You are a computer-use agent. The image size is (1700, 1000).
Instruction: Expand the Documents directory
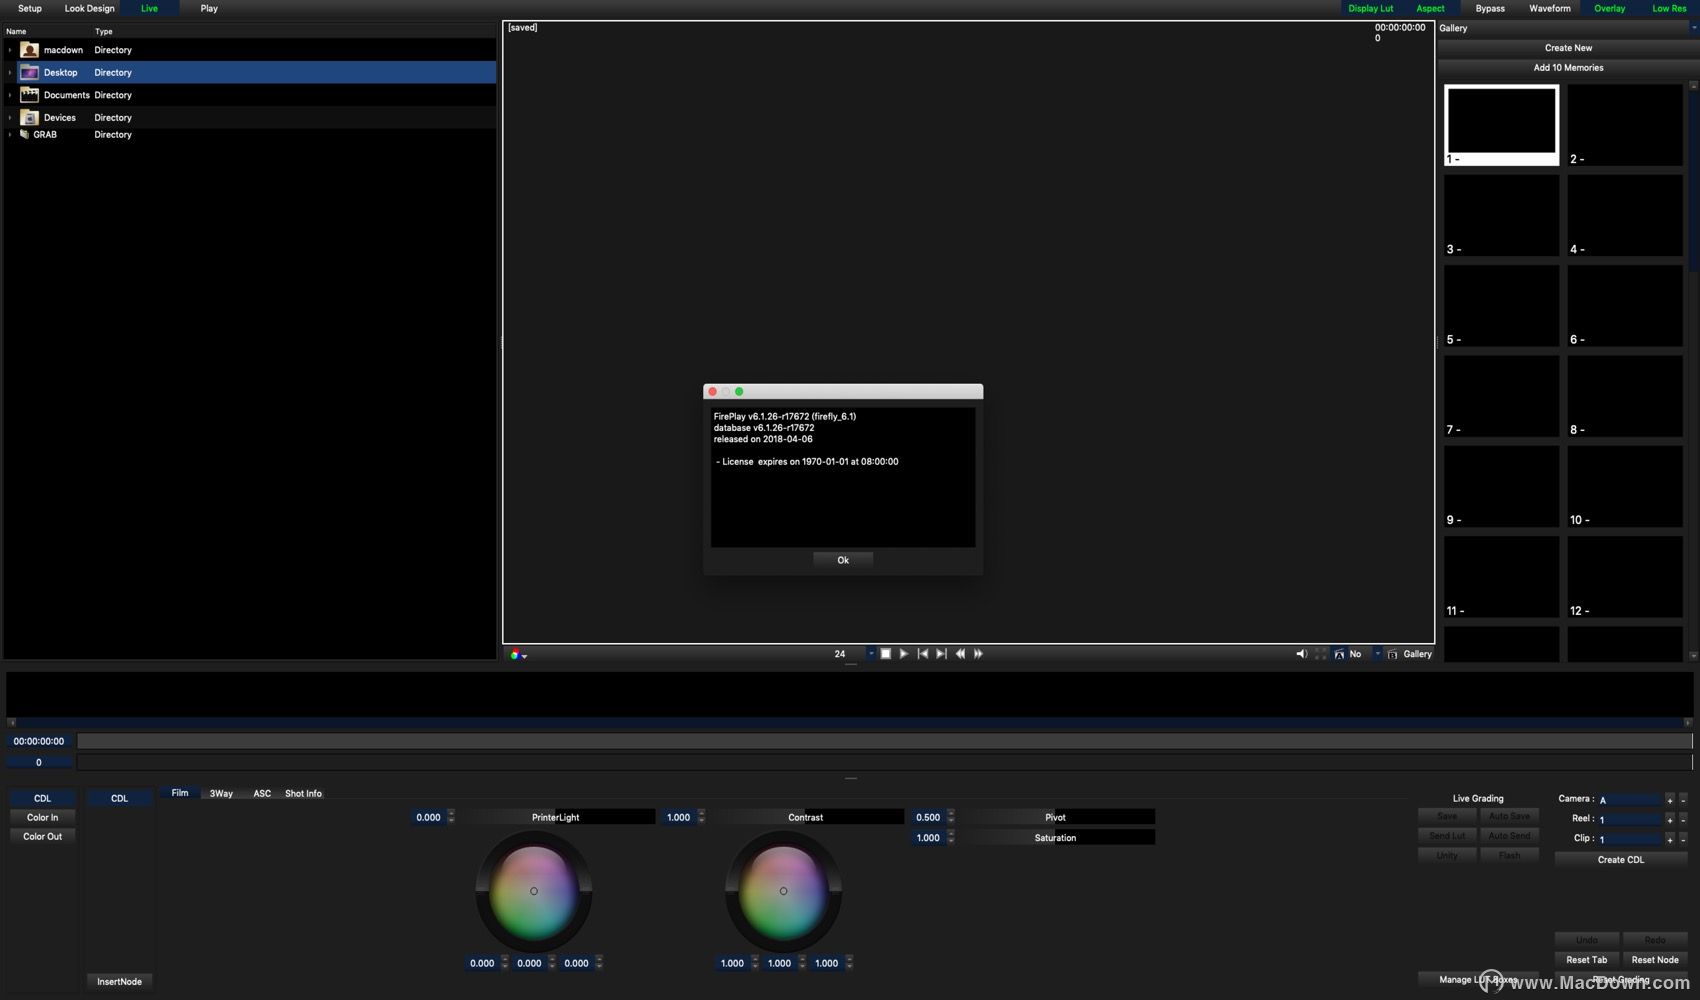pos(10,95)
